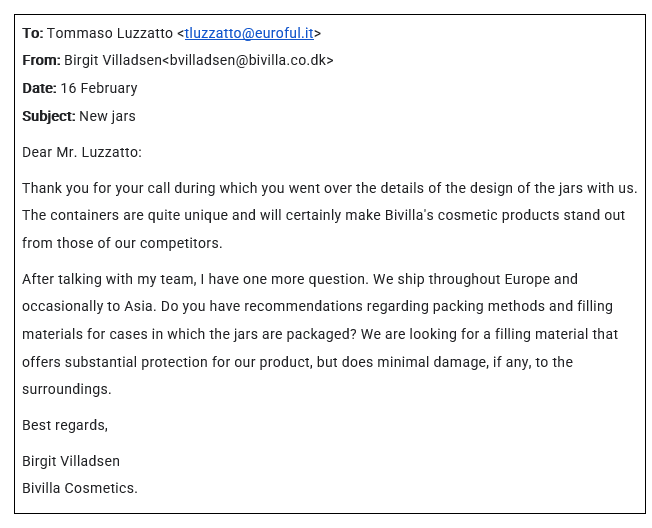Click the greeting "Dear Mr. Luzzatto:"

pos(82,152)
